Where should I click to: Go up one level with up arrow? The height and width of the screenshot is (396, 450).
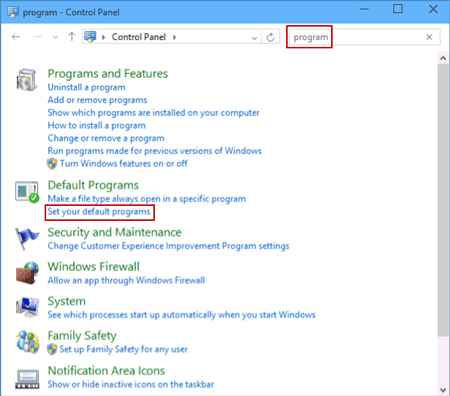coord(72,37)
